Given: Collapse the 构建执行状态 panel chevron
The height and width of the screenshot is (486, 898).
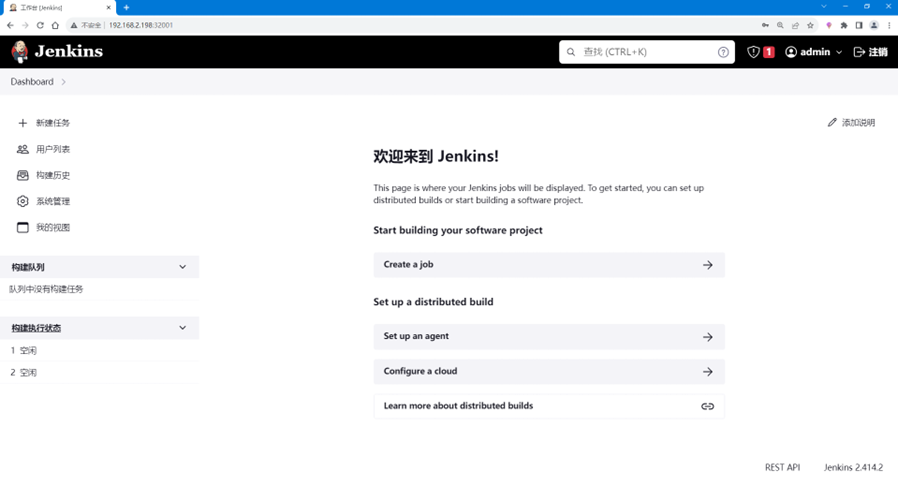Looking at the screenshot, I should (x=183, y=328).
